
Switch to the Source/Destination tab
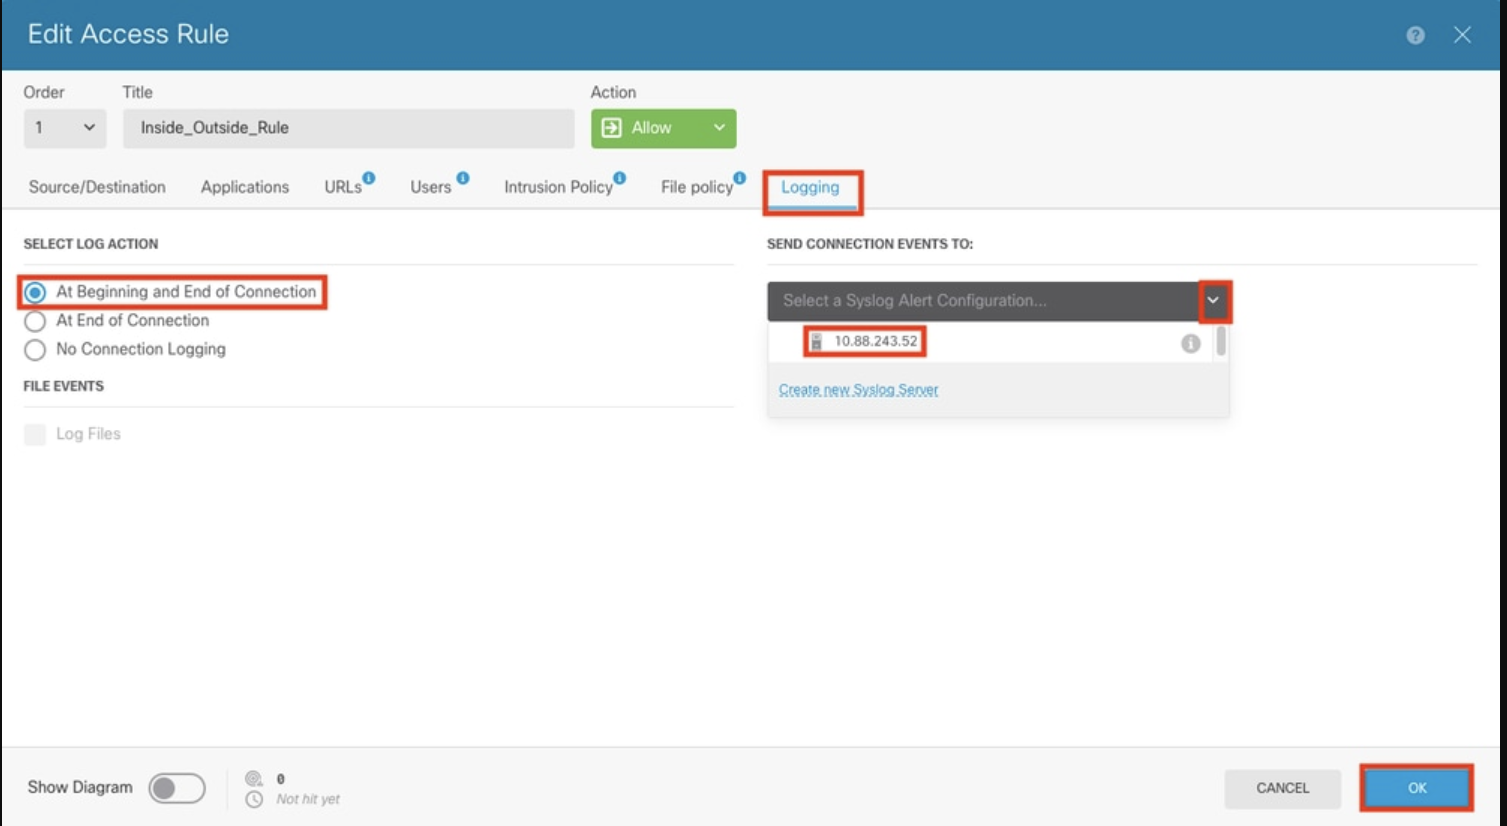(97, 187)
